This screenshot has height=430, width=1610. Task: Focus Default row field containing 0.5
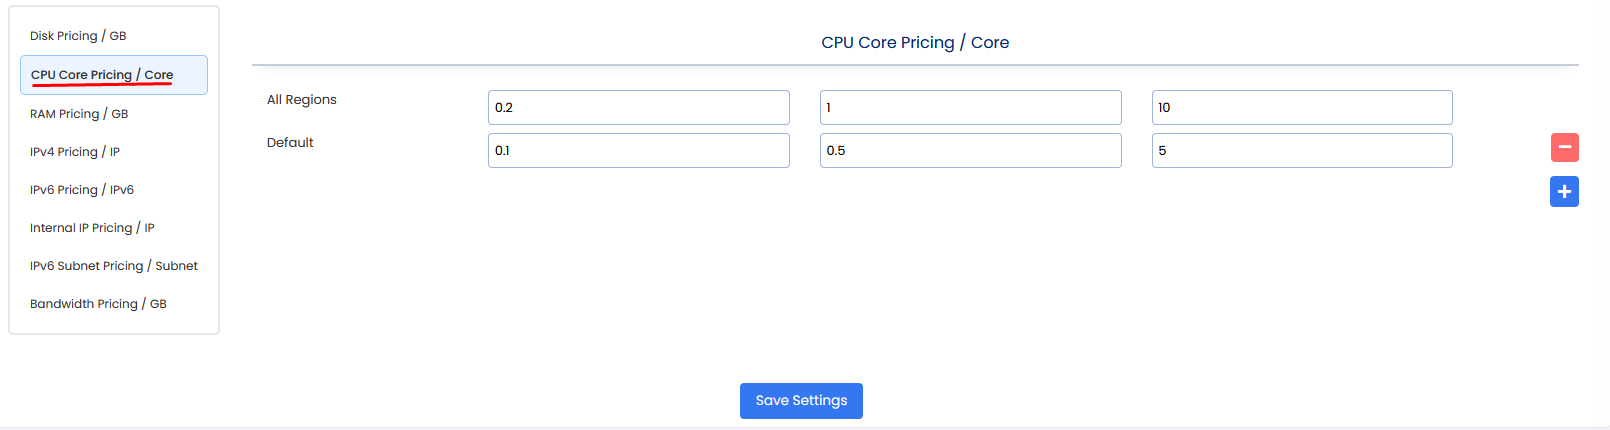[970, 151]
